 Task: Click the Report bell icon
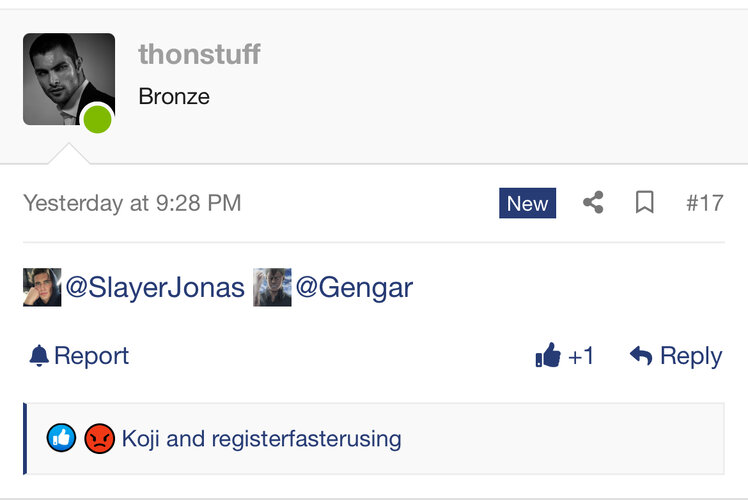pyautogui.click(x=39, y=356)
